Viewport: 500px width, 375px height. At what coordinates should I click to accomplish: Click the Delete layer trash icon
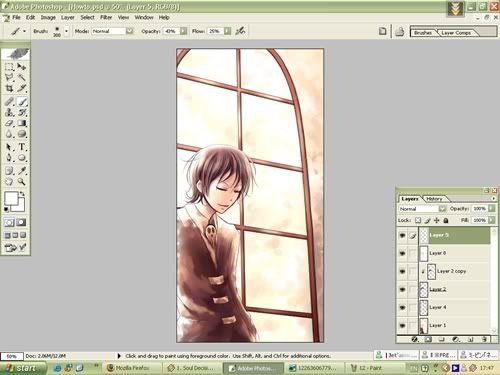pos(484,339)
